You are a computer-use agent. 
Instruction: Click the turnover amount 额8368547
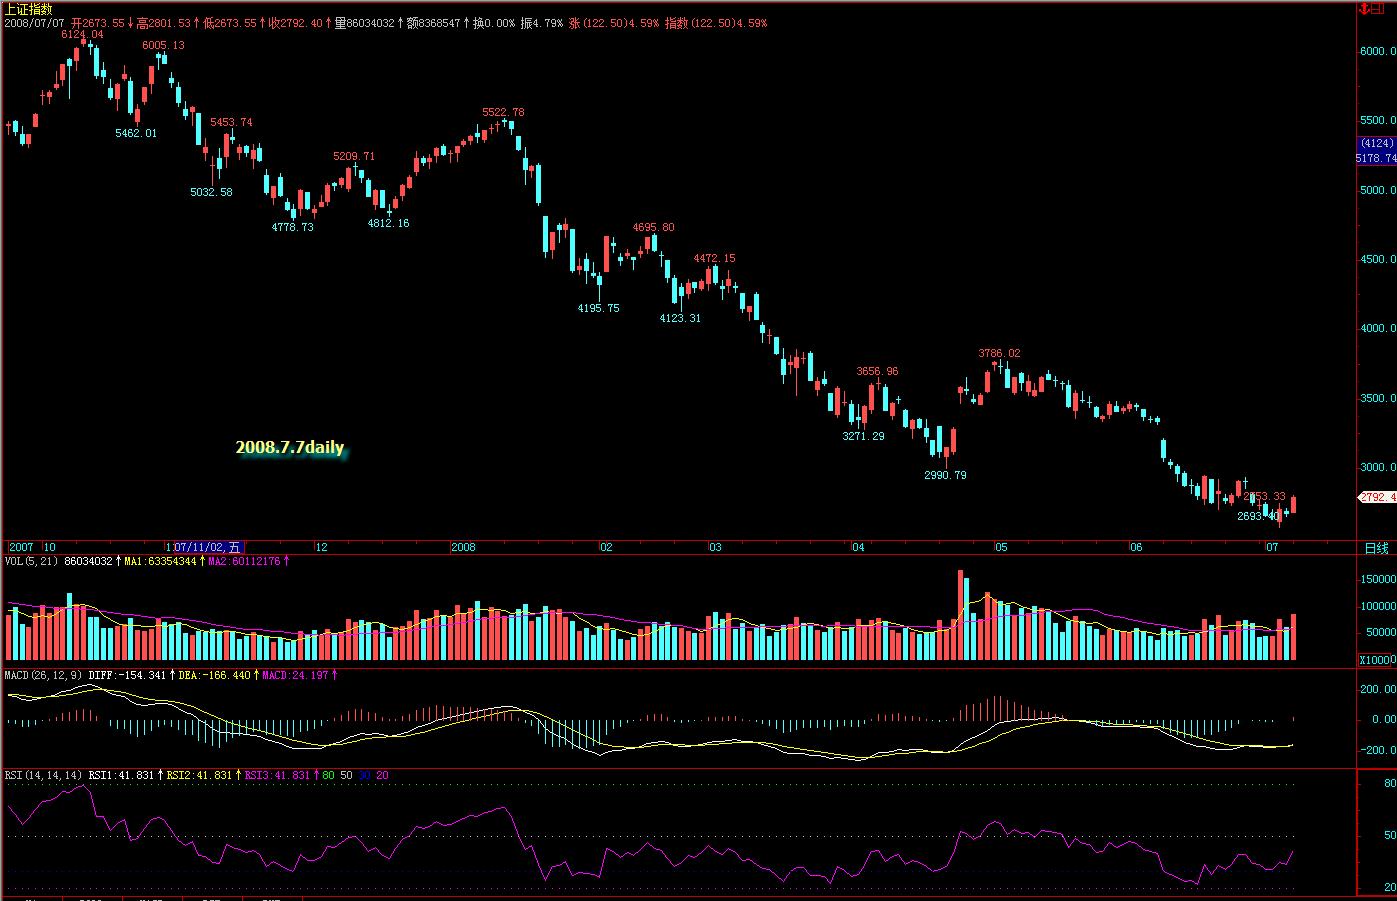433,23
